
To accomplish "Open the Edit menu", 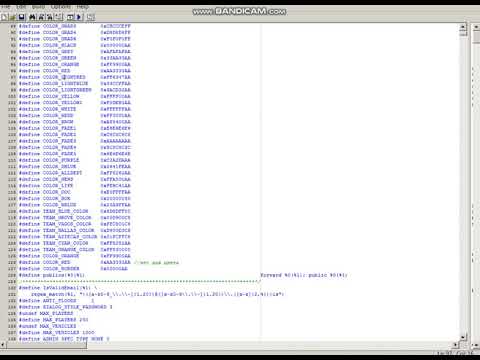I will pos(21,7).
